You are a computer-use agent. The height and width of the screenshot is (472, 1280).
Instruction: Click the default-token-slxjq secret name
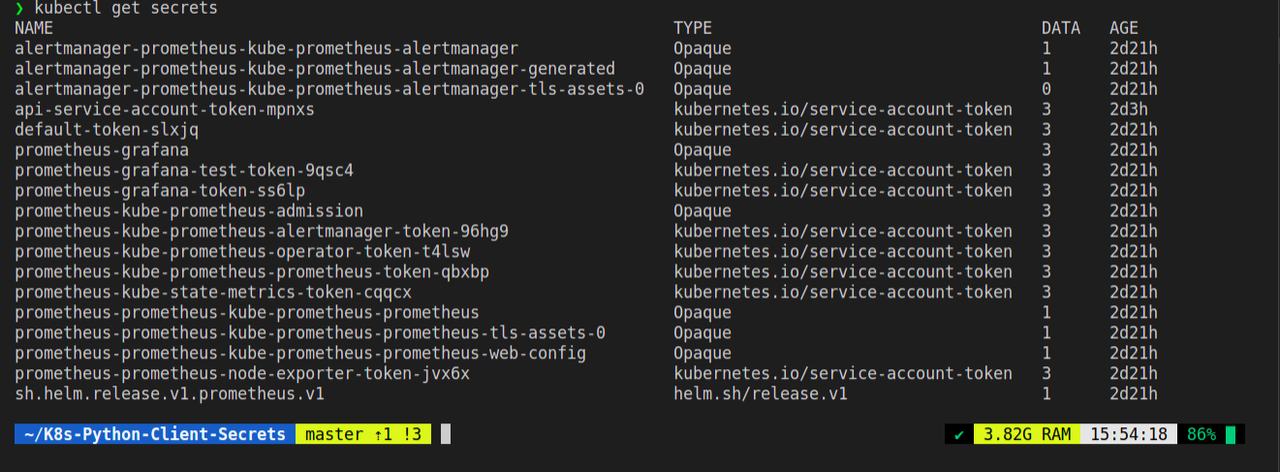coord(106,130)
